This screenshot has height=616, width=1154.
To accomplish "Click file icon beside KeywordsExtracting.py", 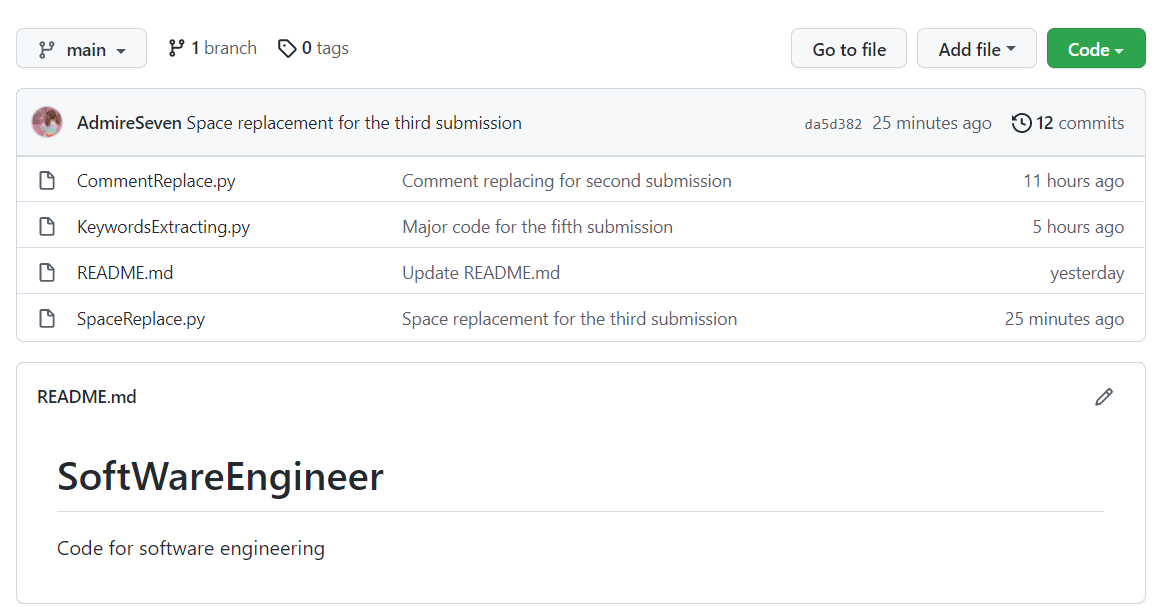I will (x=46, y=227).
